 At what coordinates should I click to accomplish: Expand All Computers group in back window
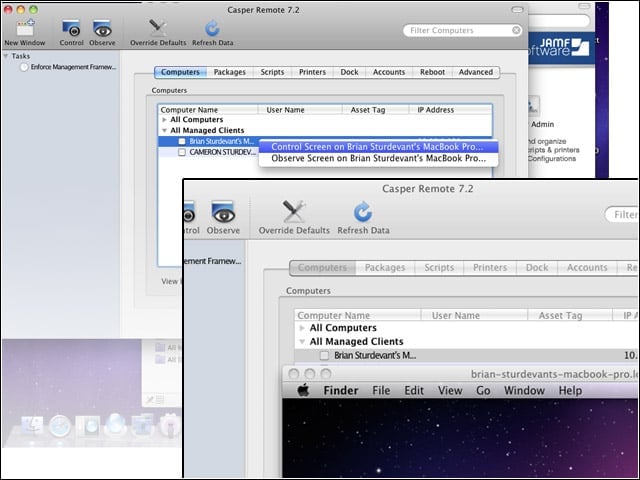[x=164, y=120]
